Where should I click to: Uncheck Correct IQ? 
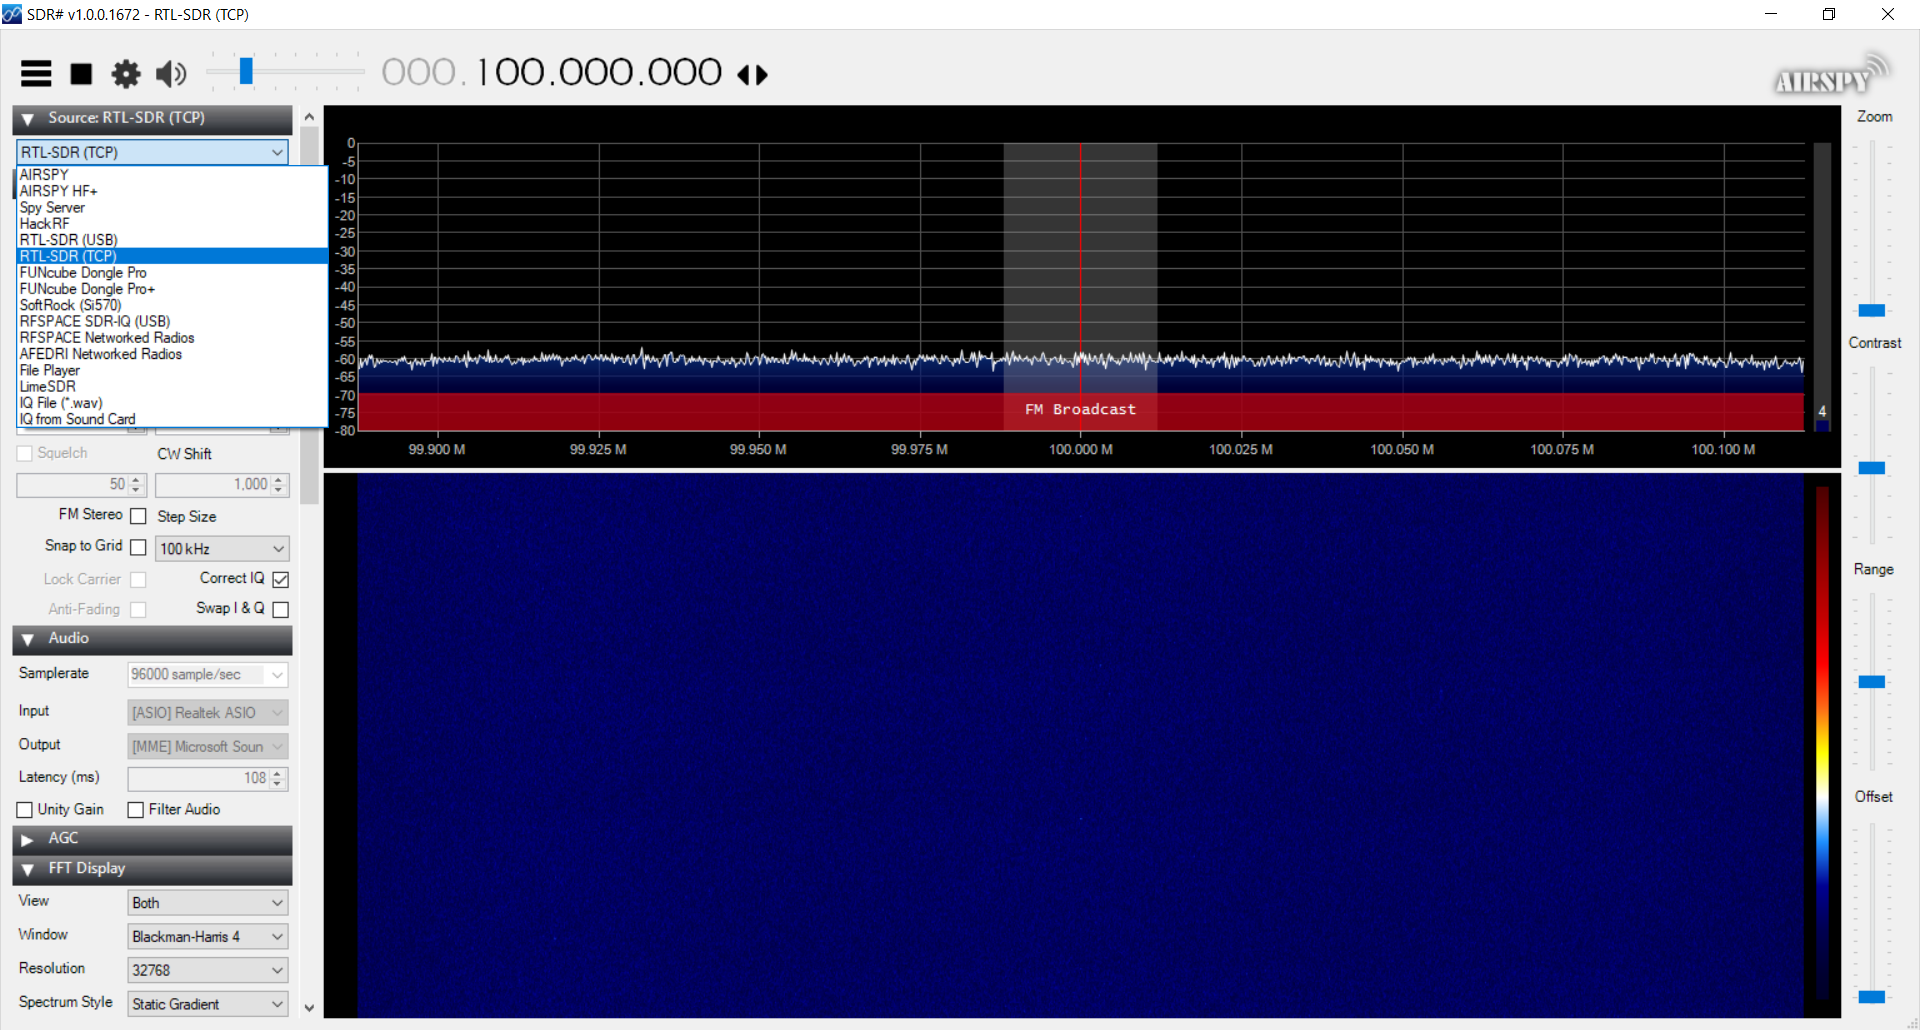click(280, 578)
